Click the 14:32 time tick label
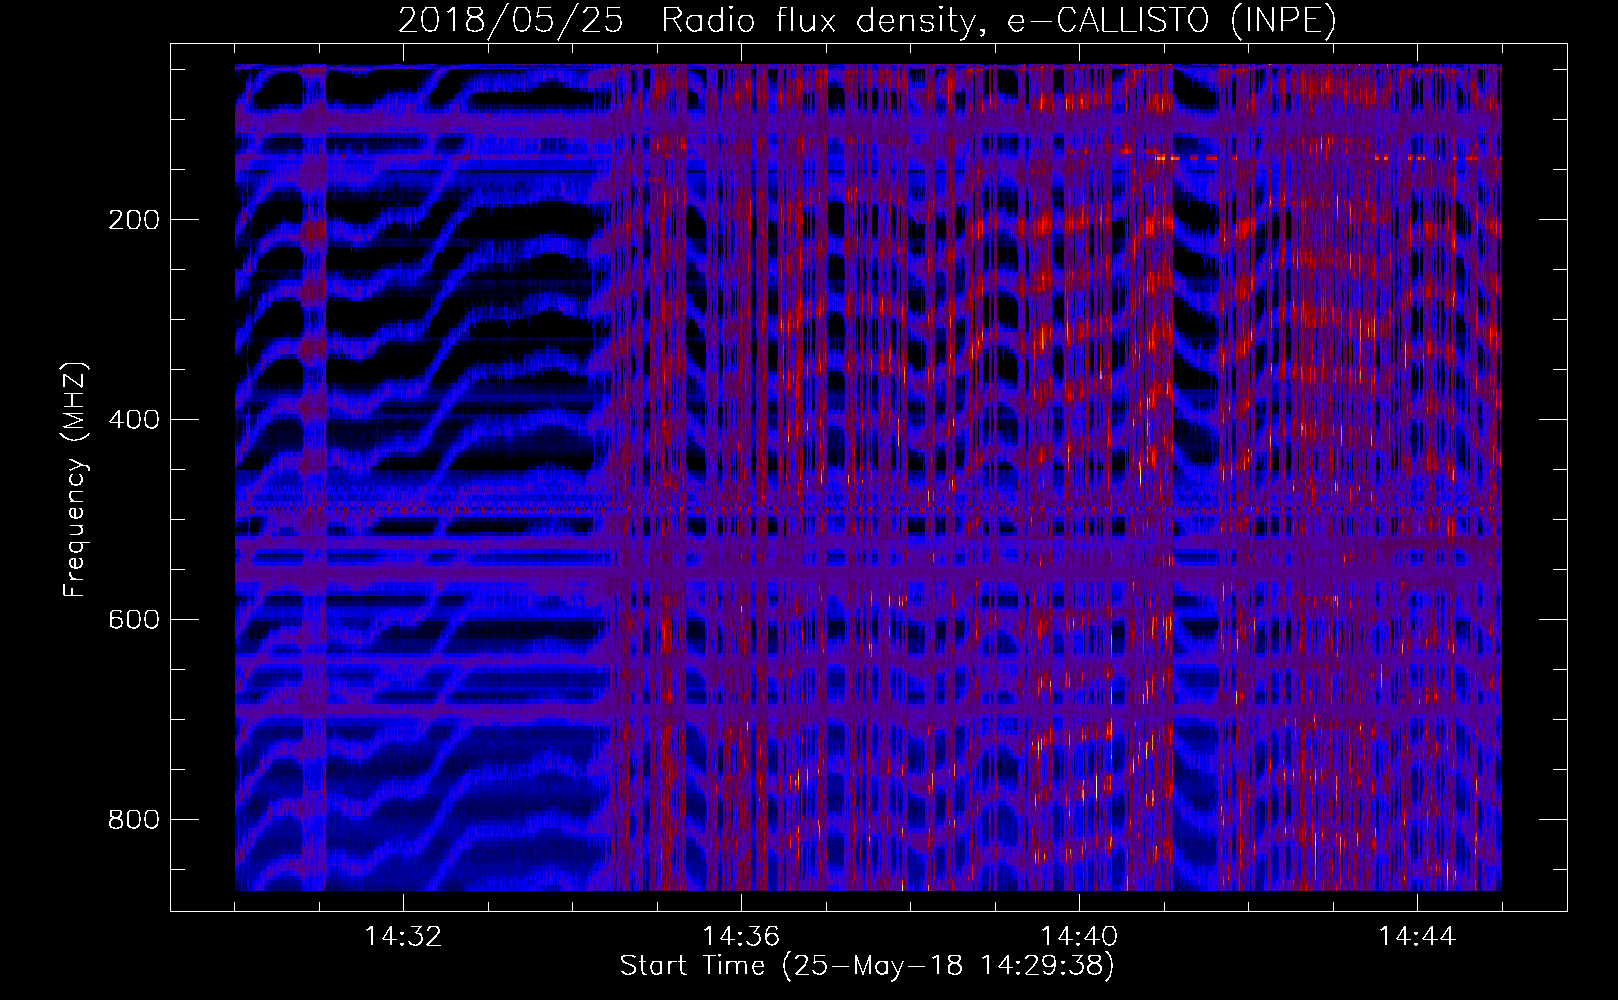1618x1000 pixels. 403,937
